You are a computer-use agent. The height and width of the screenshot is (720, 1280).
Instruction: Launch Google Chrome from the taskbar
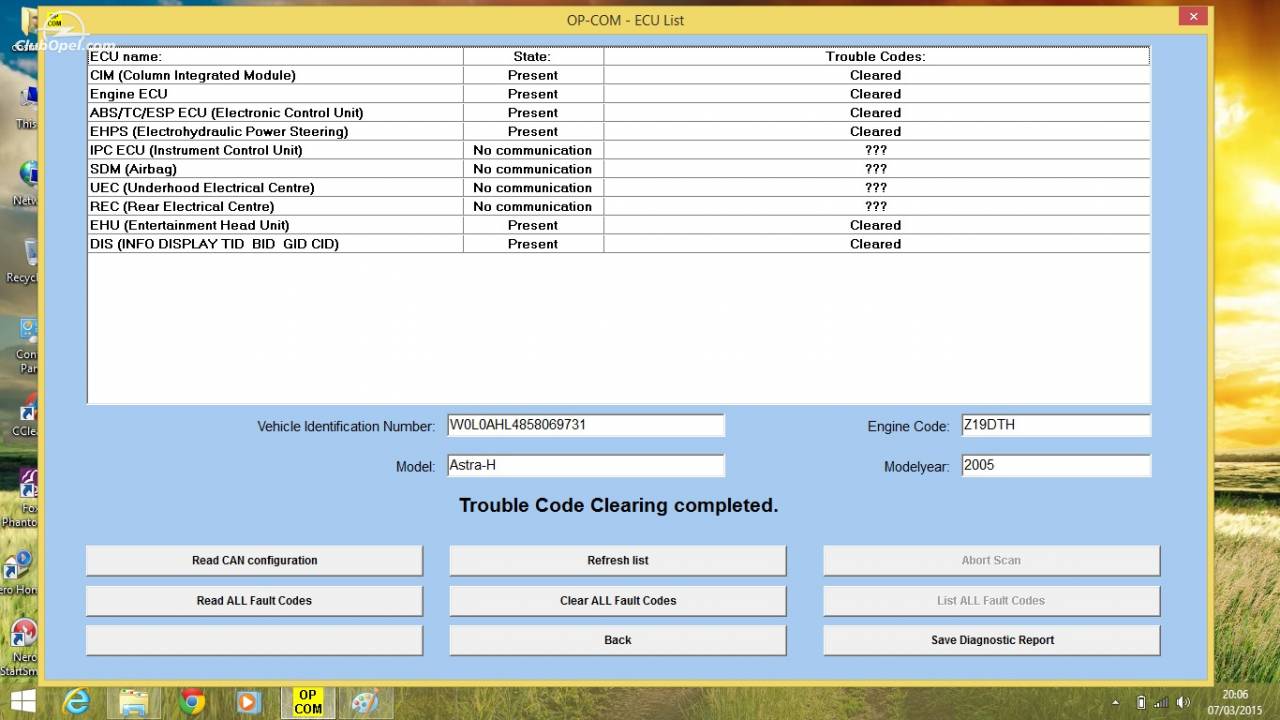[192, 701]
